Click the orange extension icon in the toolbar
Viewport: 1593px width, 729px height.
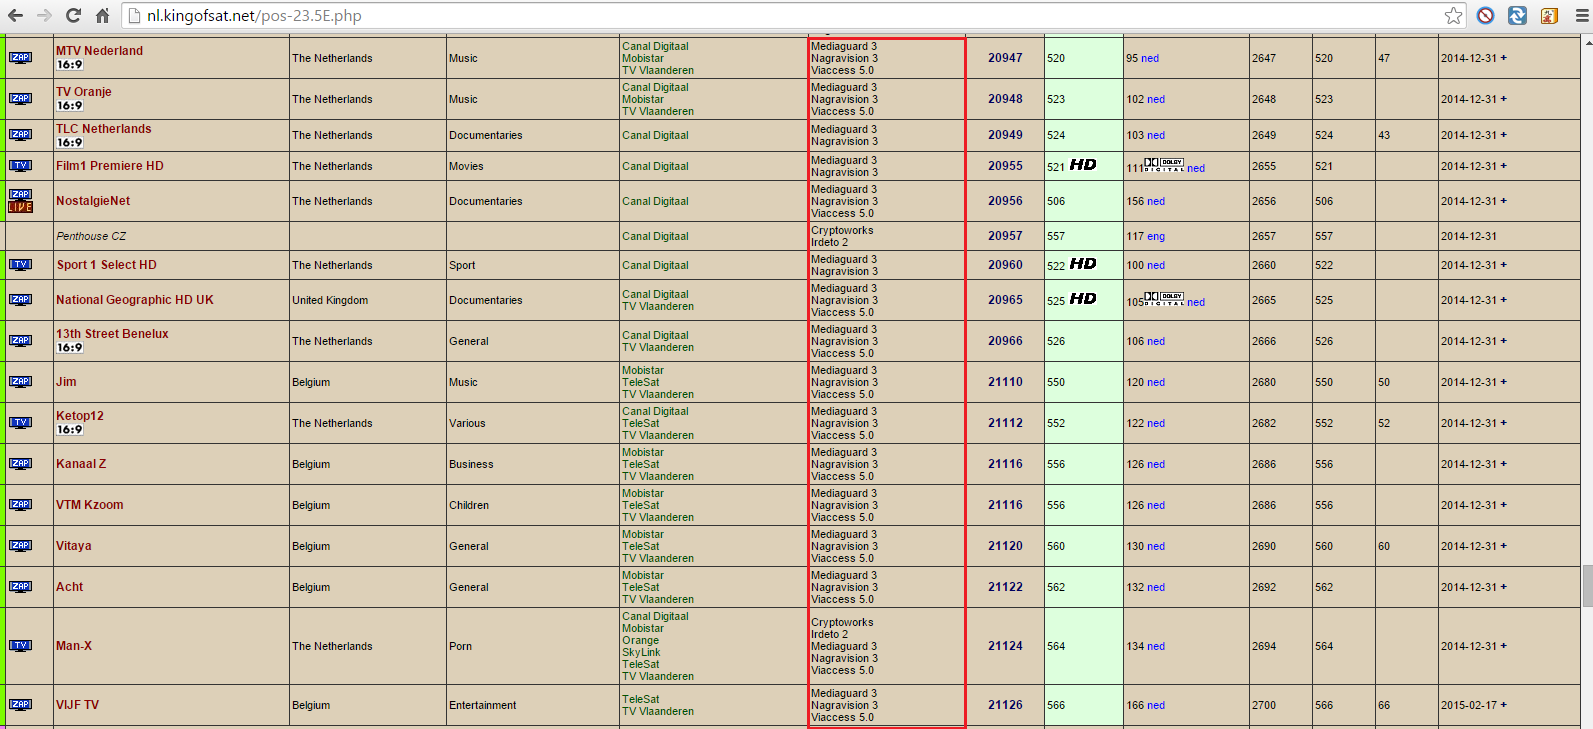[x=1549, y=15]
